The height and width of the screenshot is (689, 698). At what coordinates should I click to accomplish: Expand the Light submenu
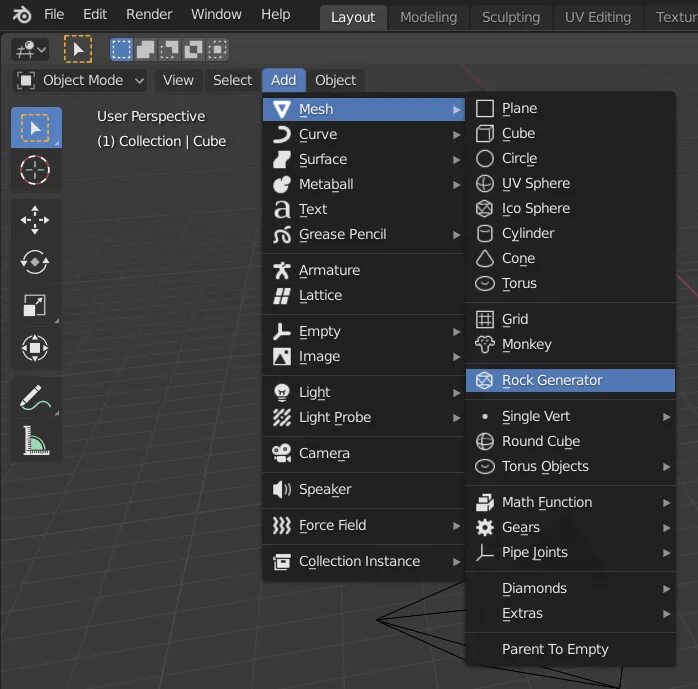(x=364, y=393)
